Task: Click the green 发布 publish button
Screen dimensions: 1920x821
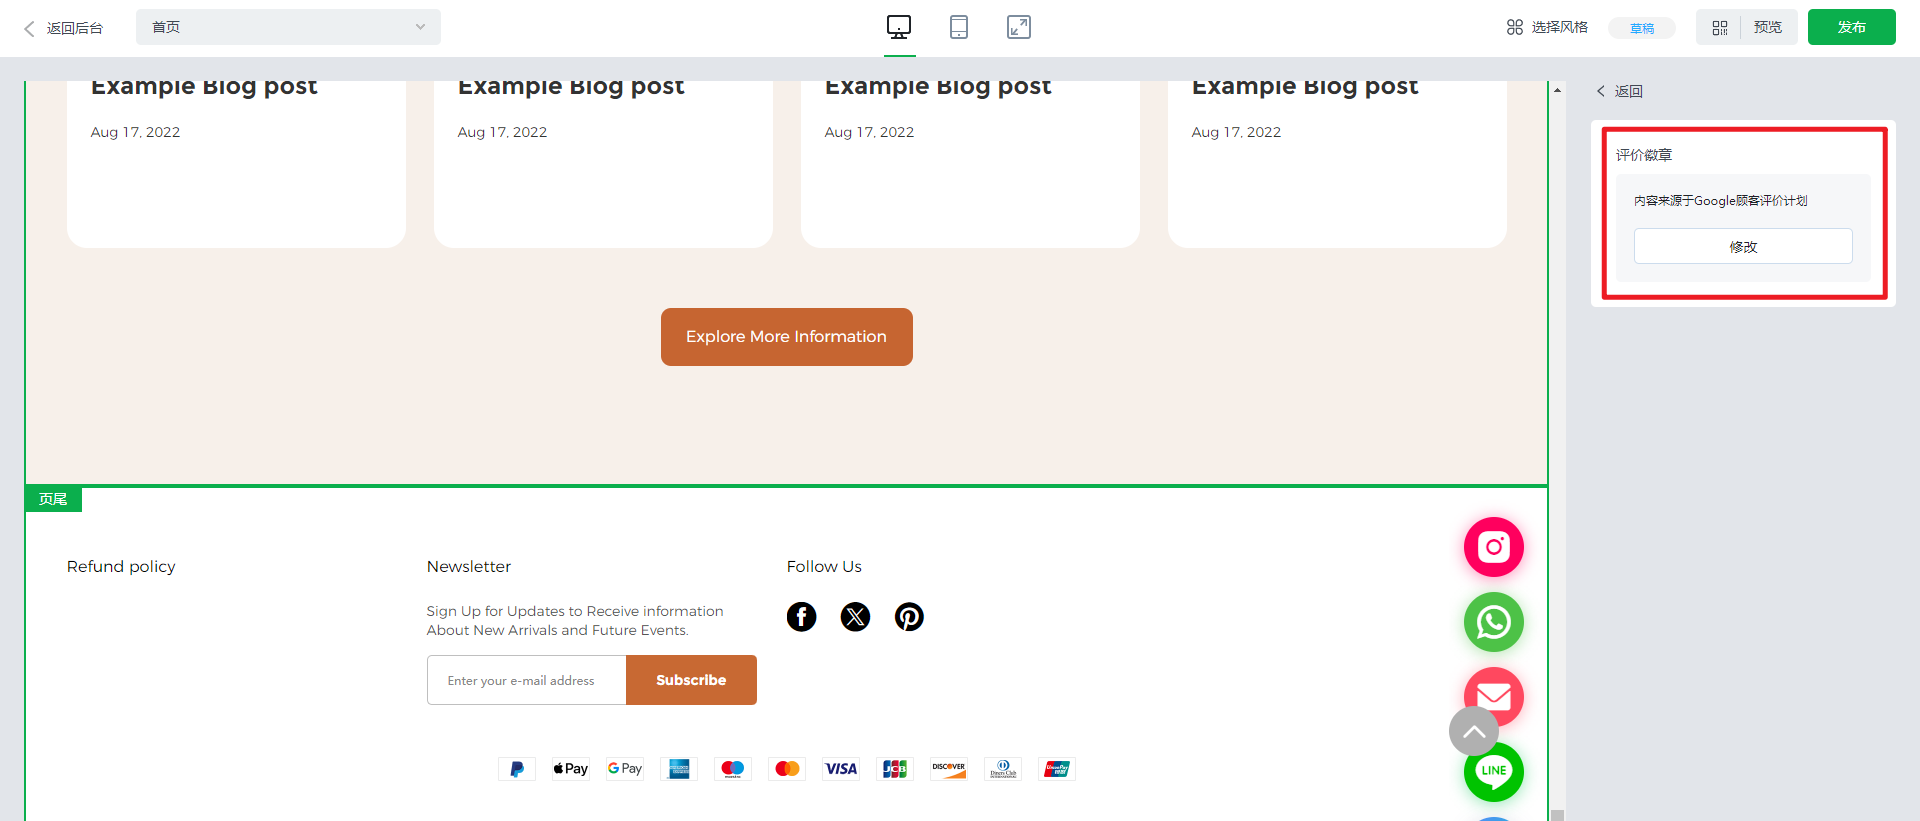Action: coord(1852,27)
